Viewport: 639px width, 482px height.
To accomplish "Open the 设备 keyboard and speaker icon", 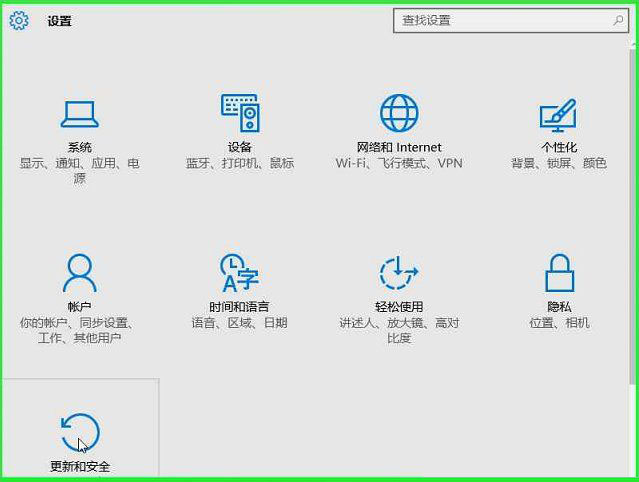I will tap(240, 113).
